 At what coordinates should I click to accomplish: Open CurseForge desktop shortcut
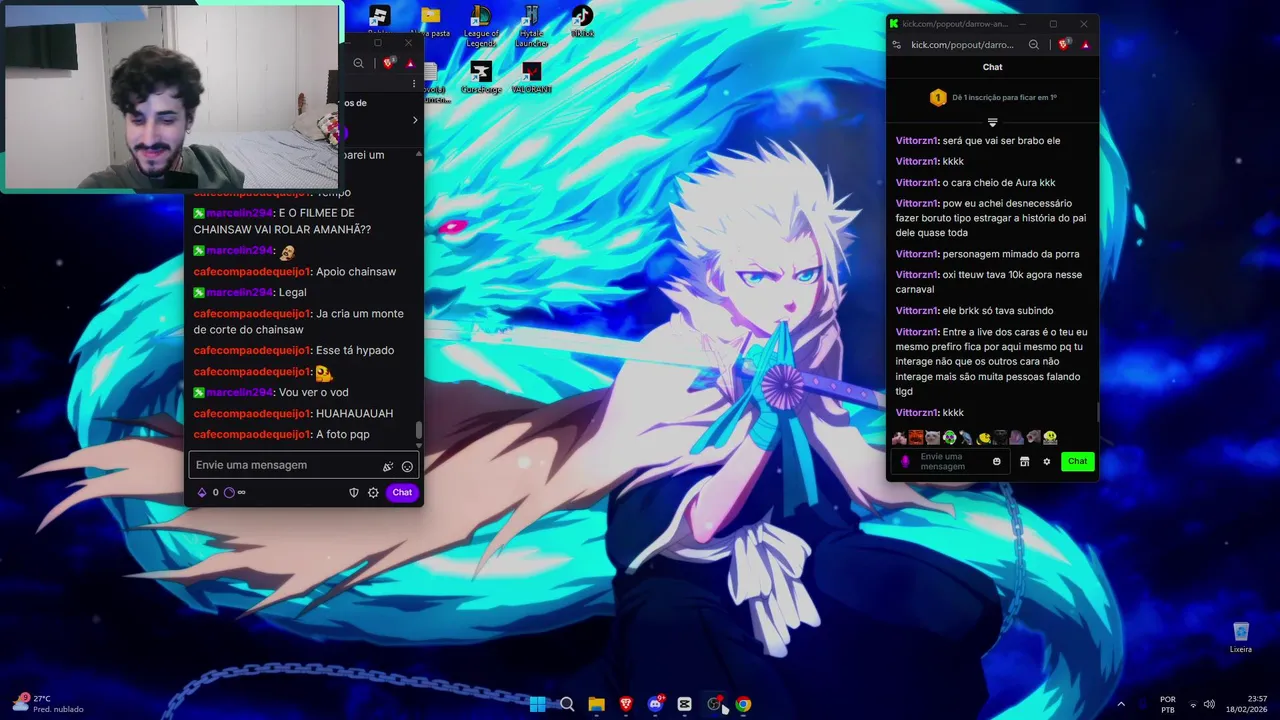(481, 77)
